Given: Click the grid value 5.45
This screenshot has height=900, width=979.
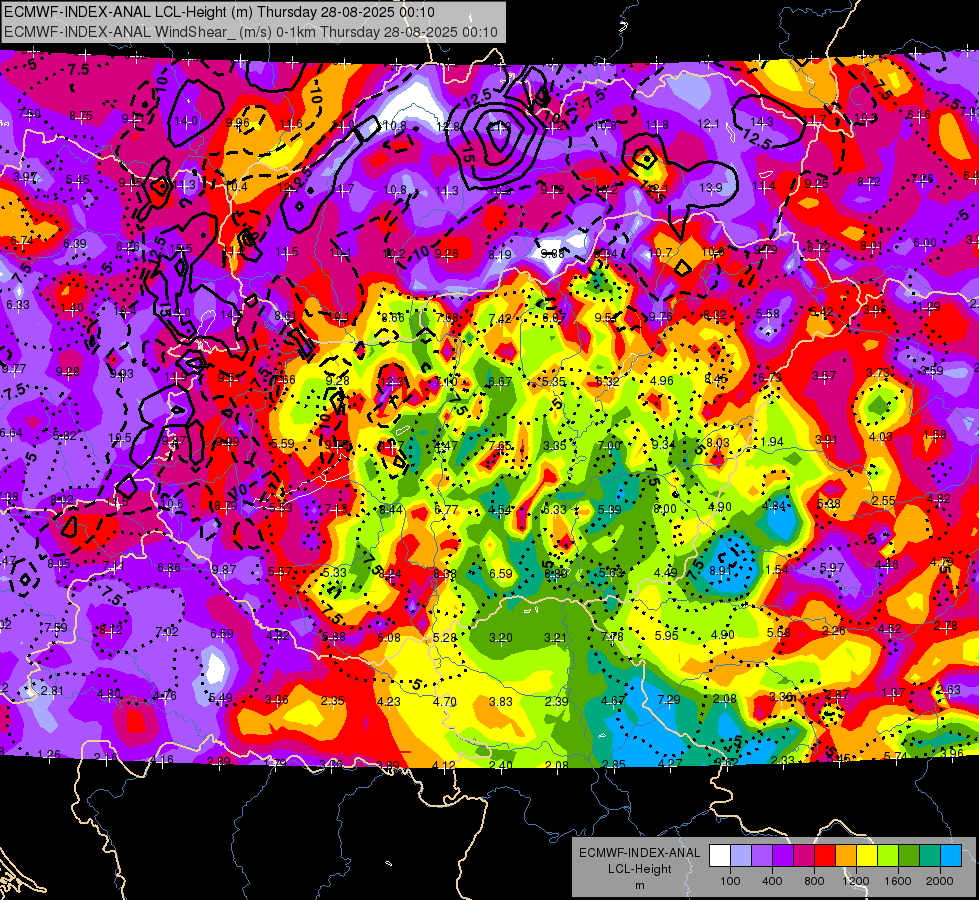Looking at the screenshot, I should coord(77,180).
